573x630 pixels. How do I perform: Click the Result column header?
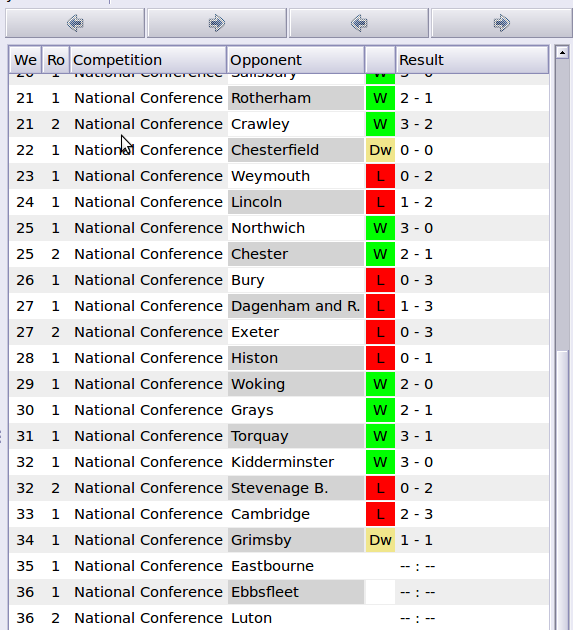[472, 60]
